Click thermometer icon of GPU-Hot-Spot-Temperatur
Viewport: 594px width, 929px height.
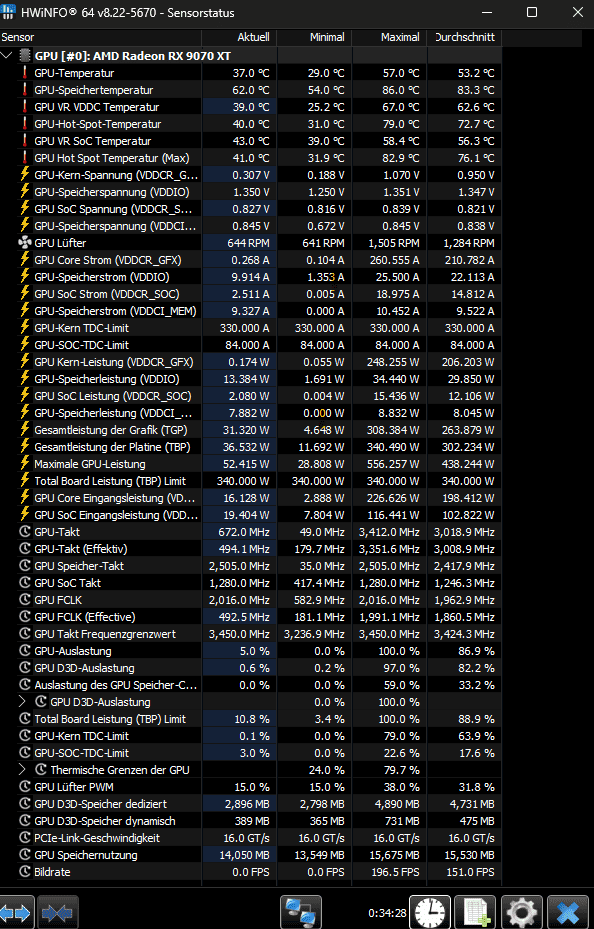[x=25, y=124]
